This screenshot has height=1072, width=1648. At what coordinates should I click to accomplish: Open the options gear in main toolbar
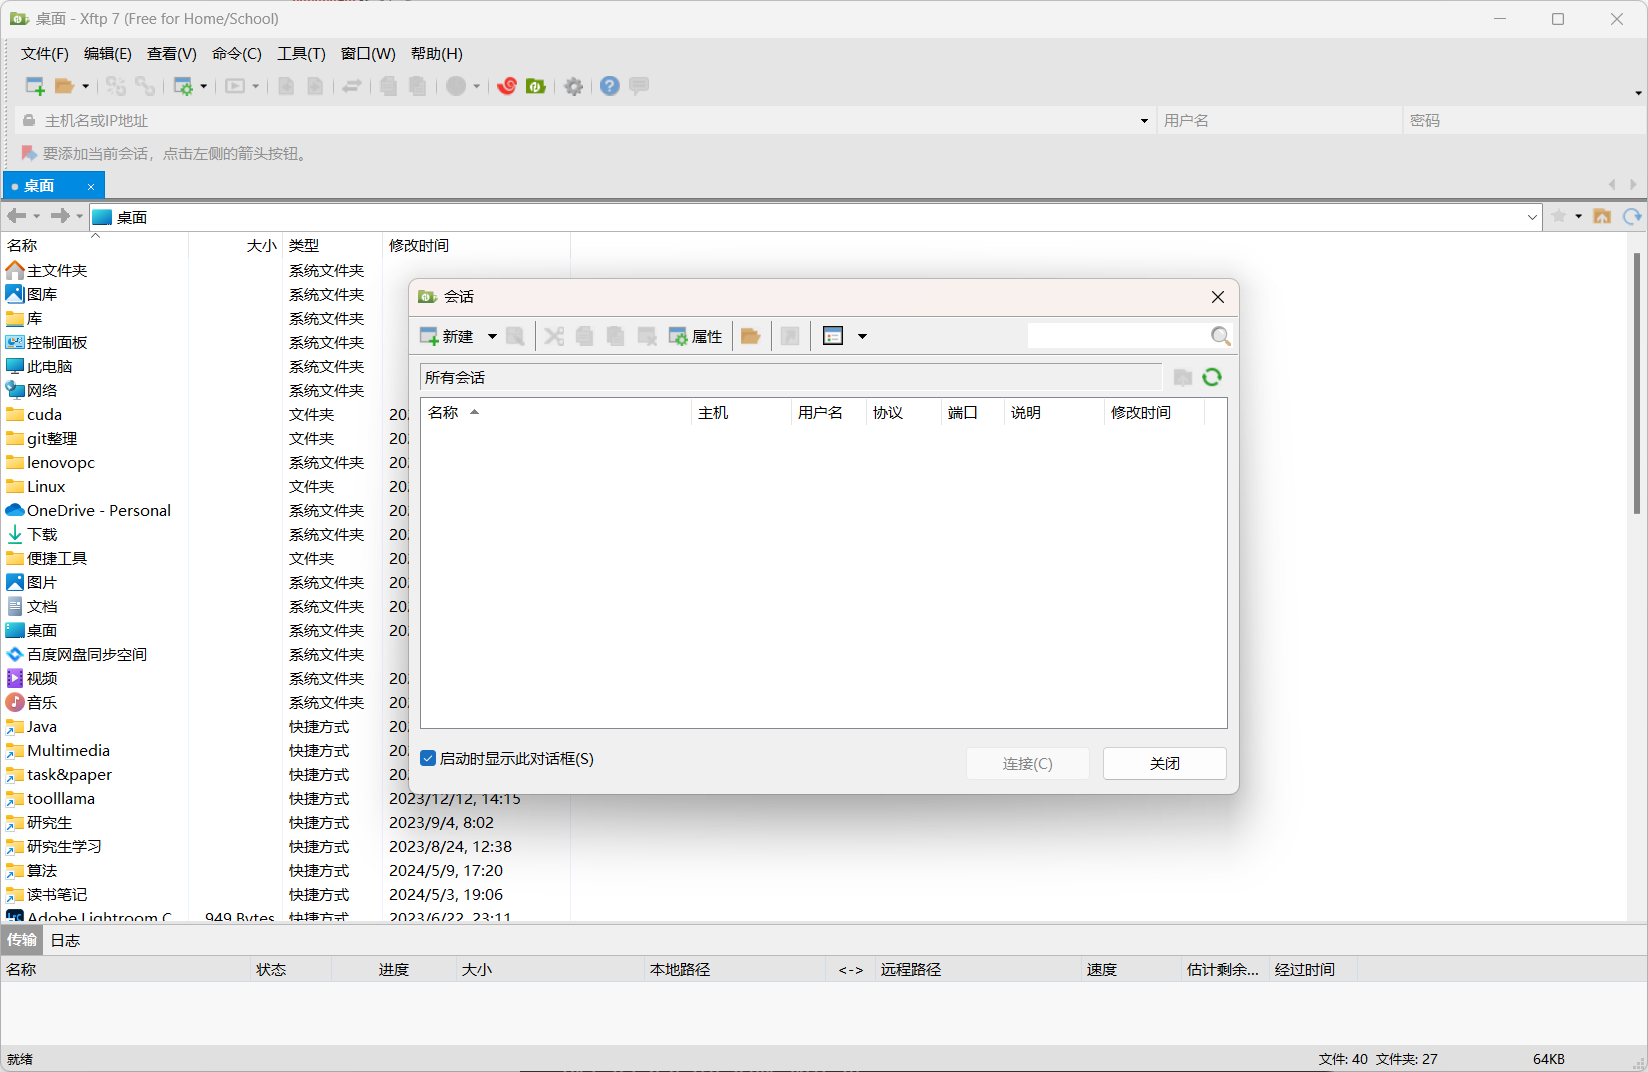573,87
